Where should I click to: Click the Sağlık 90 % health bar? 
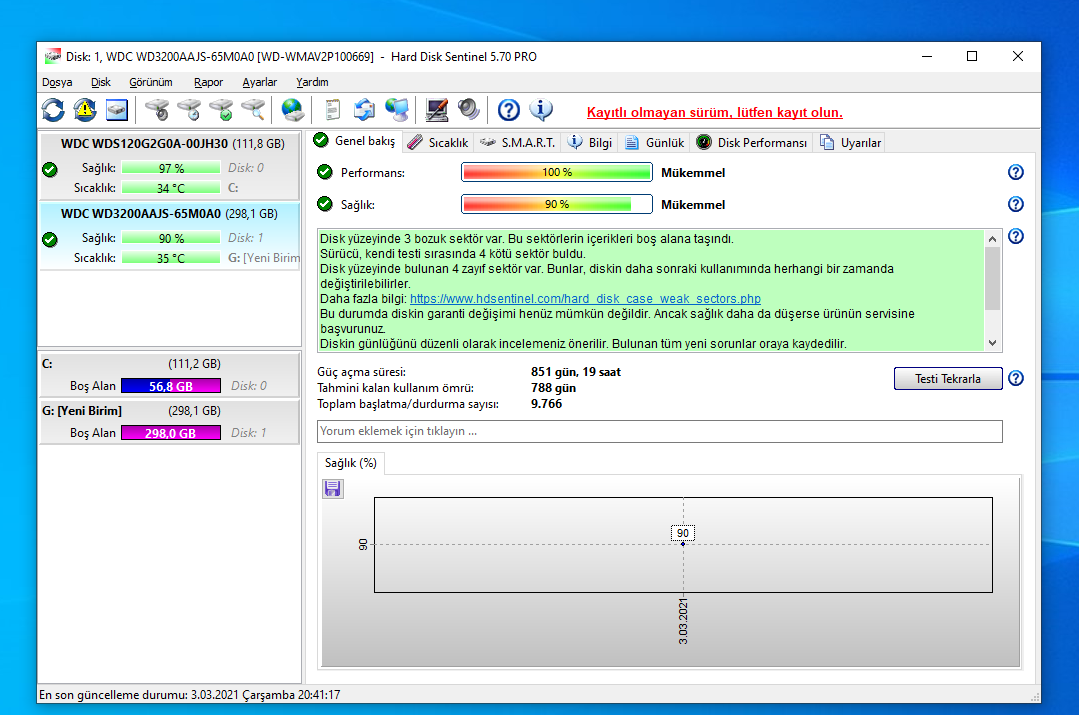[556, 204]
